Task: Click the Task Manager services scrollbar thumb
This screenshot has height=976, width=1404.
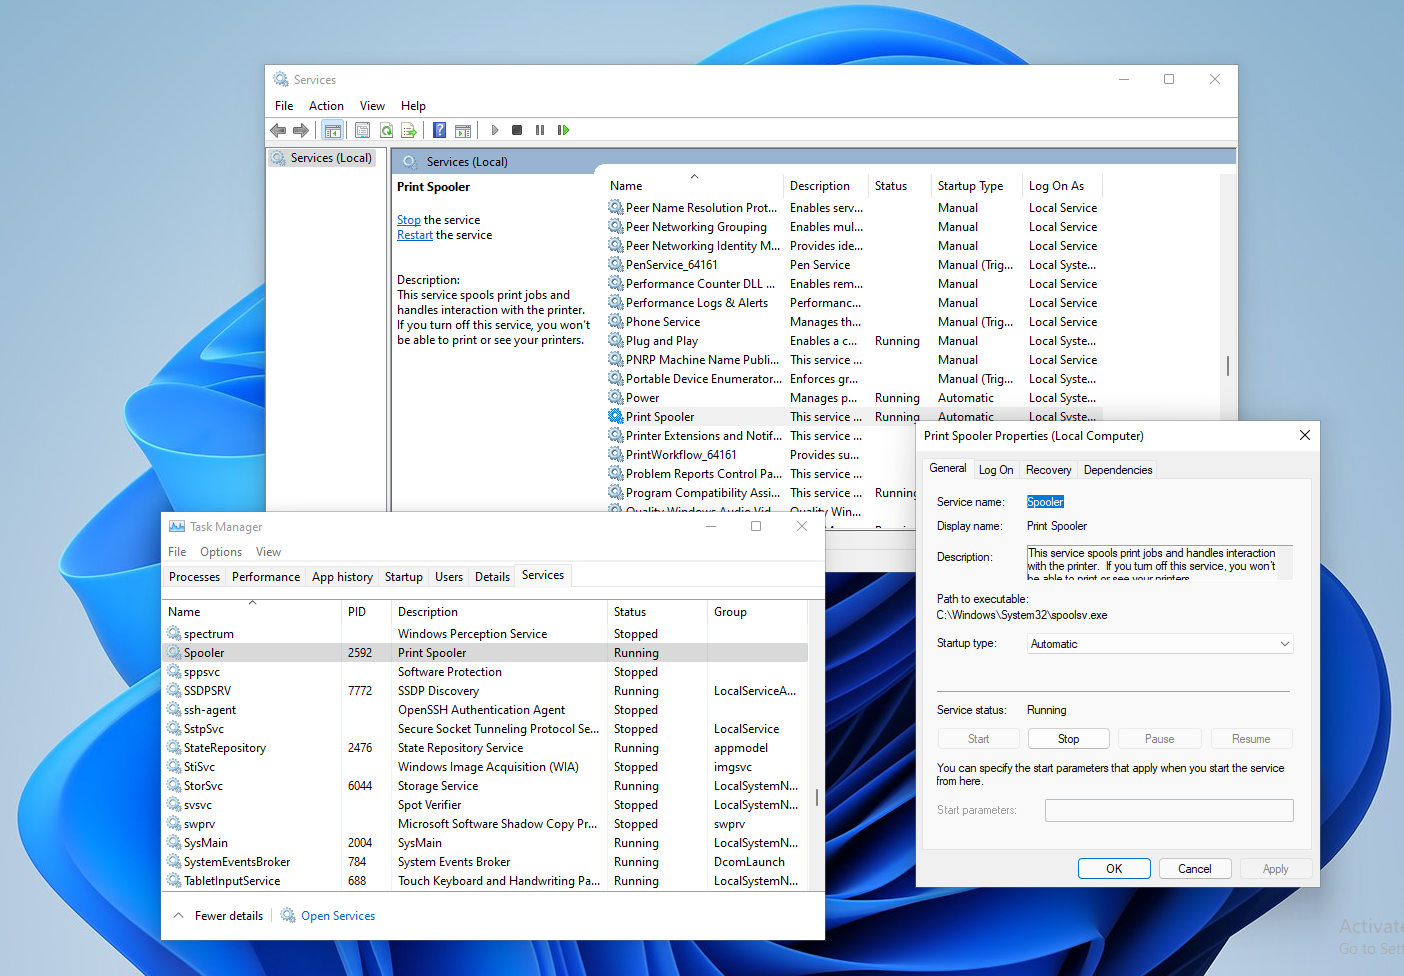Action: pos(817,797)
